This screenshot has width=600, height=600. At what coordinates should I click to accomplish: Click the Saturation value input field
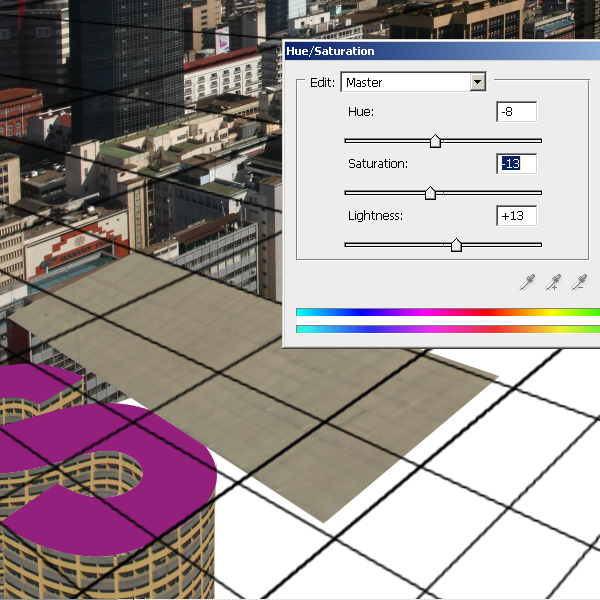(517, 164)
